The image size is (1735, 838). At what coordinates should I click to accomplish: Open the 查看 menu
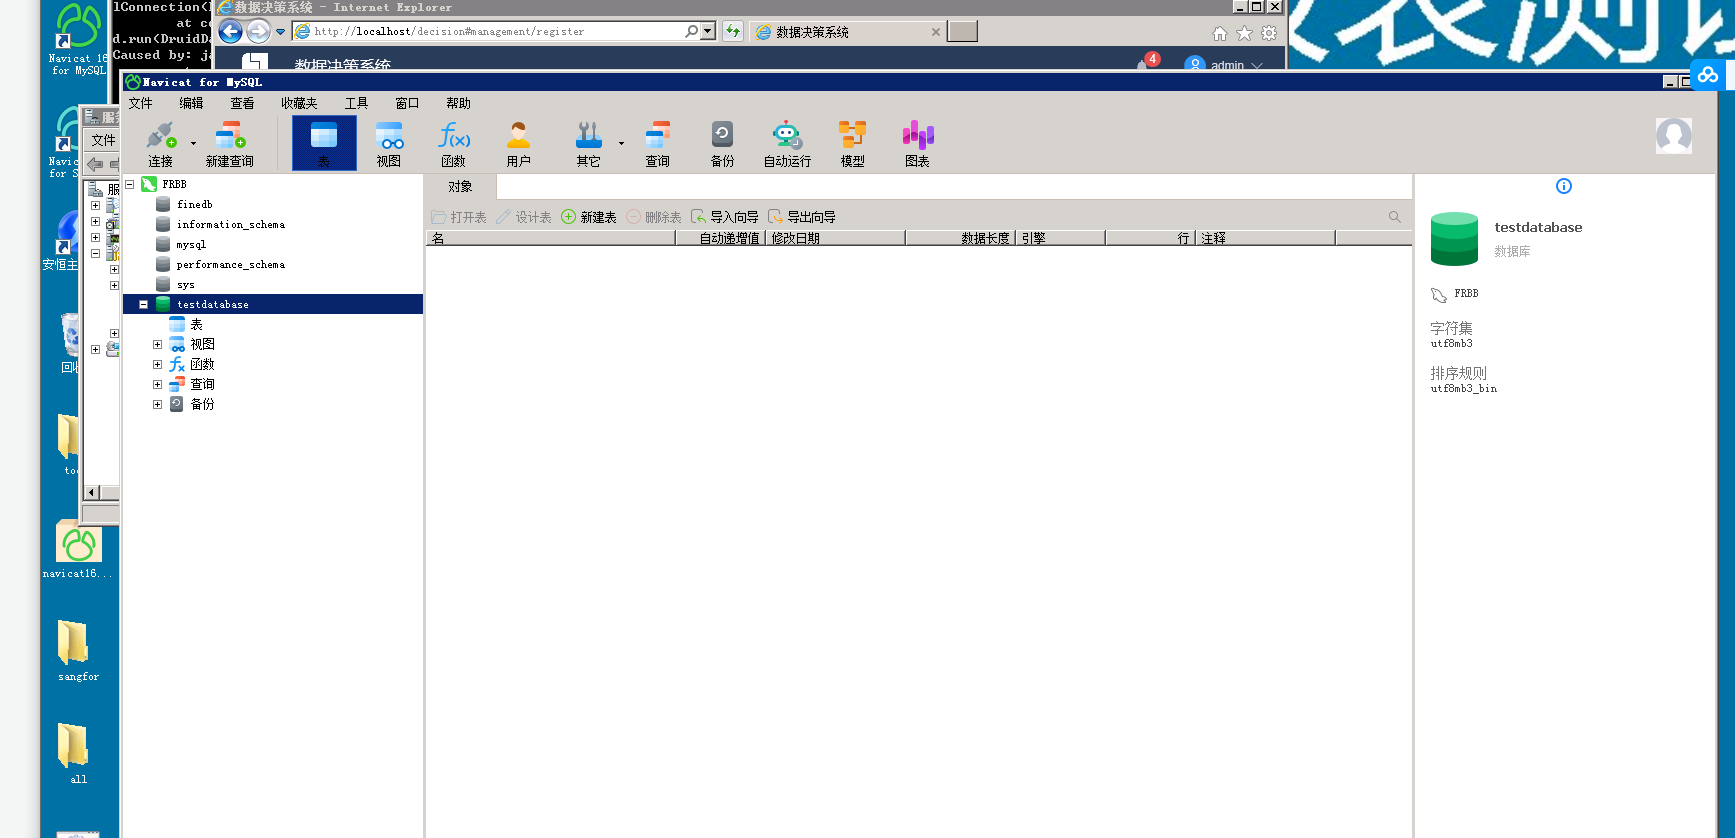[x=242, y=103]
